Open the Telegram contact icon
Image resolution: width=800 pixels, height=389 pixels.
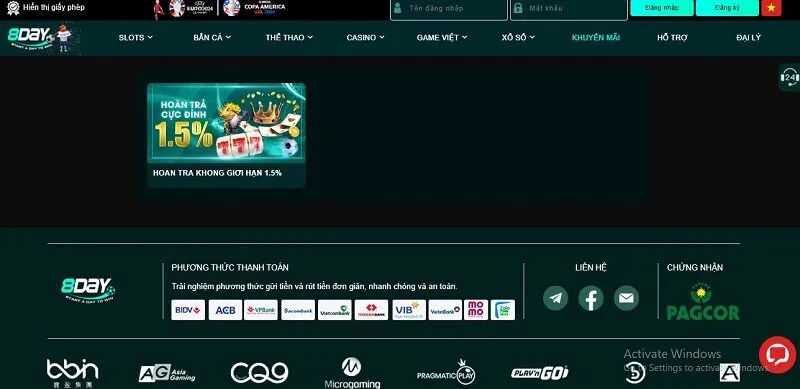point(555,298)
